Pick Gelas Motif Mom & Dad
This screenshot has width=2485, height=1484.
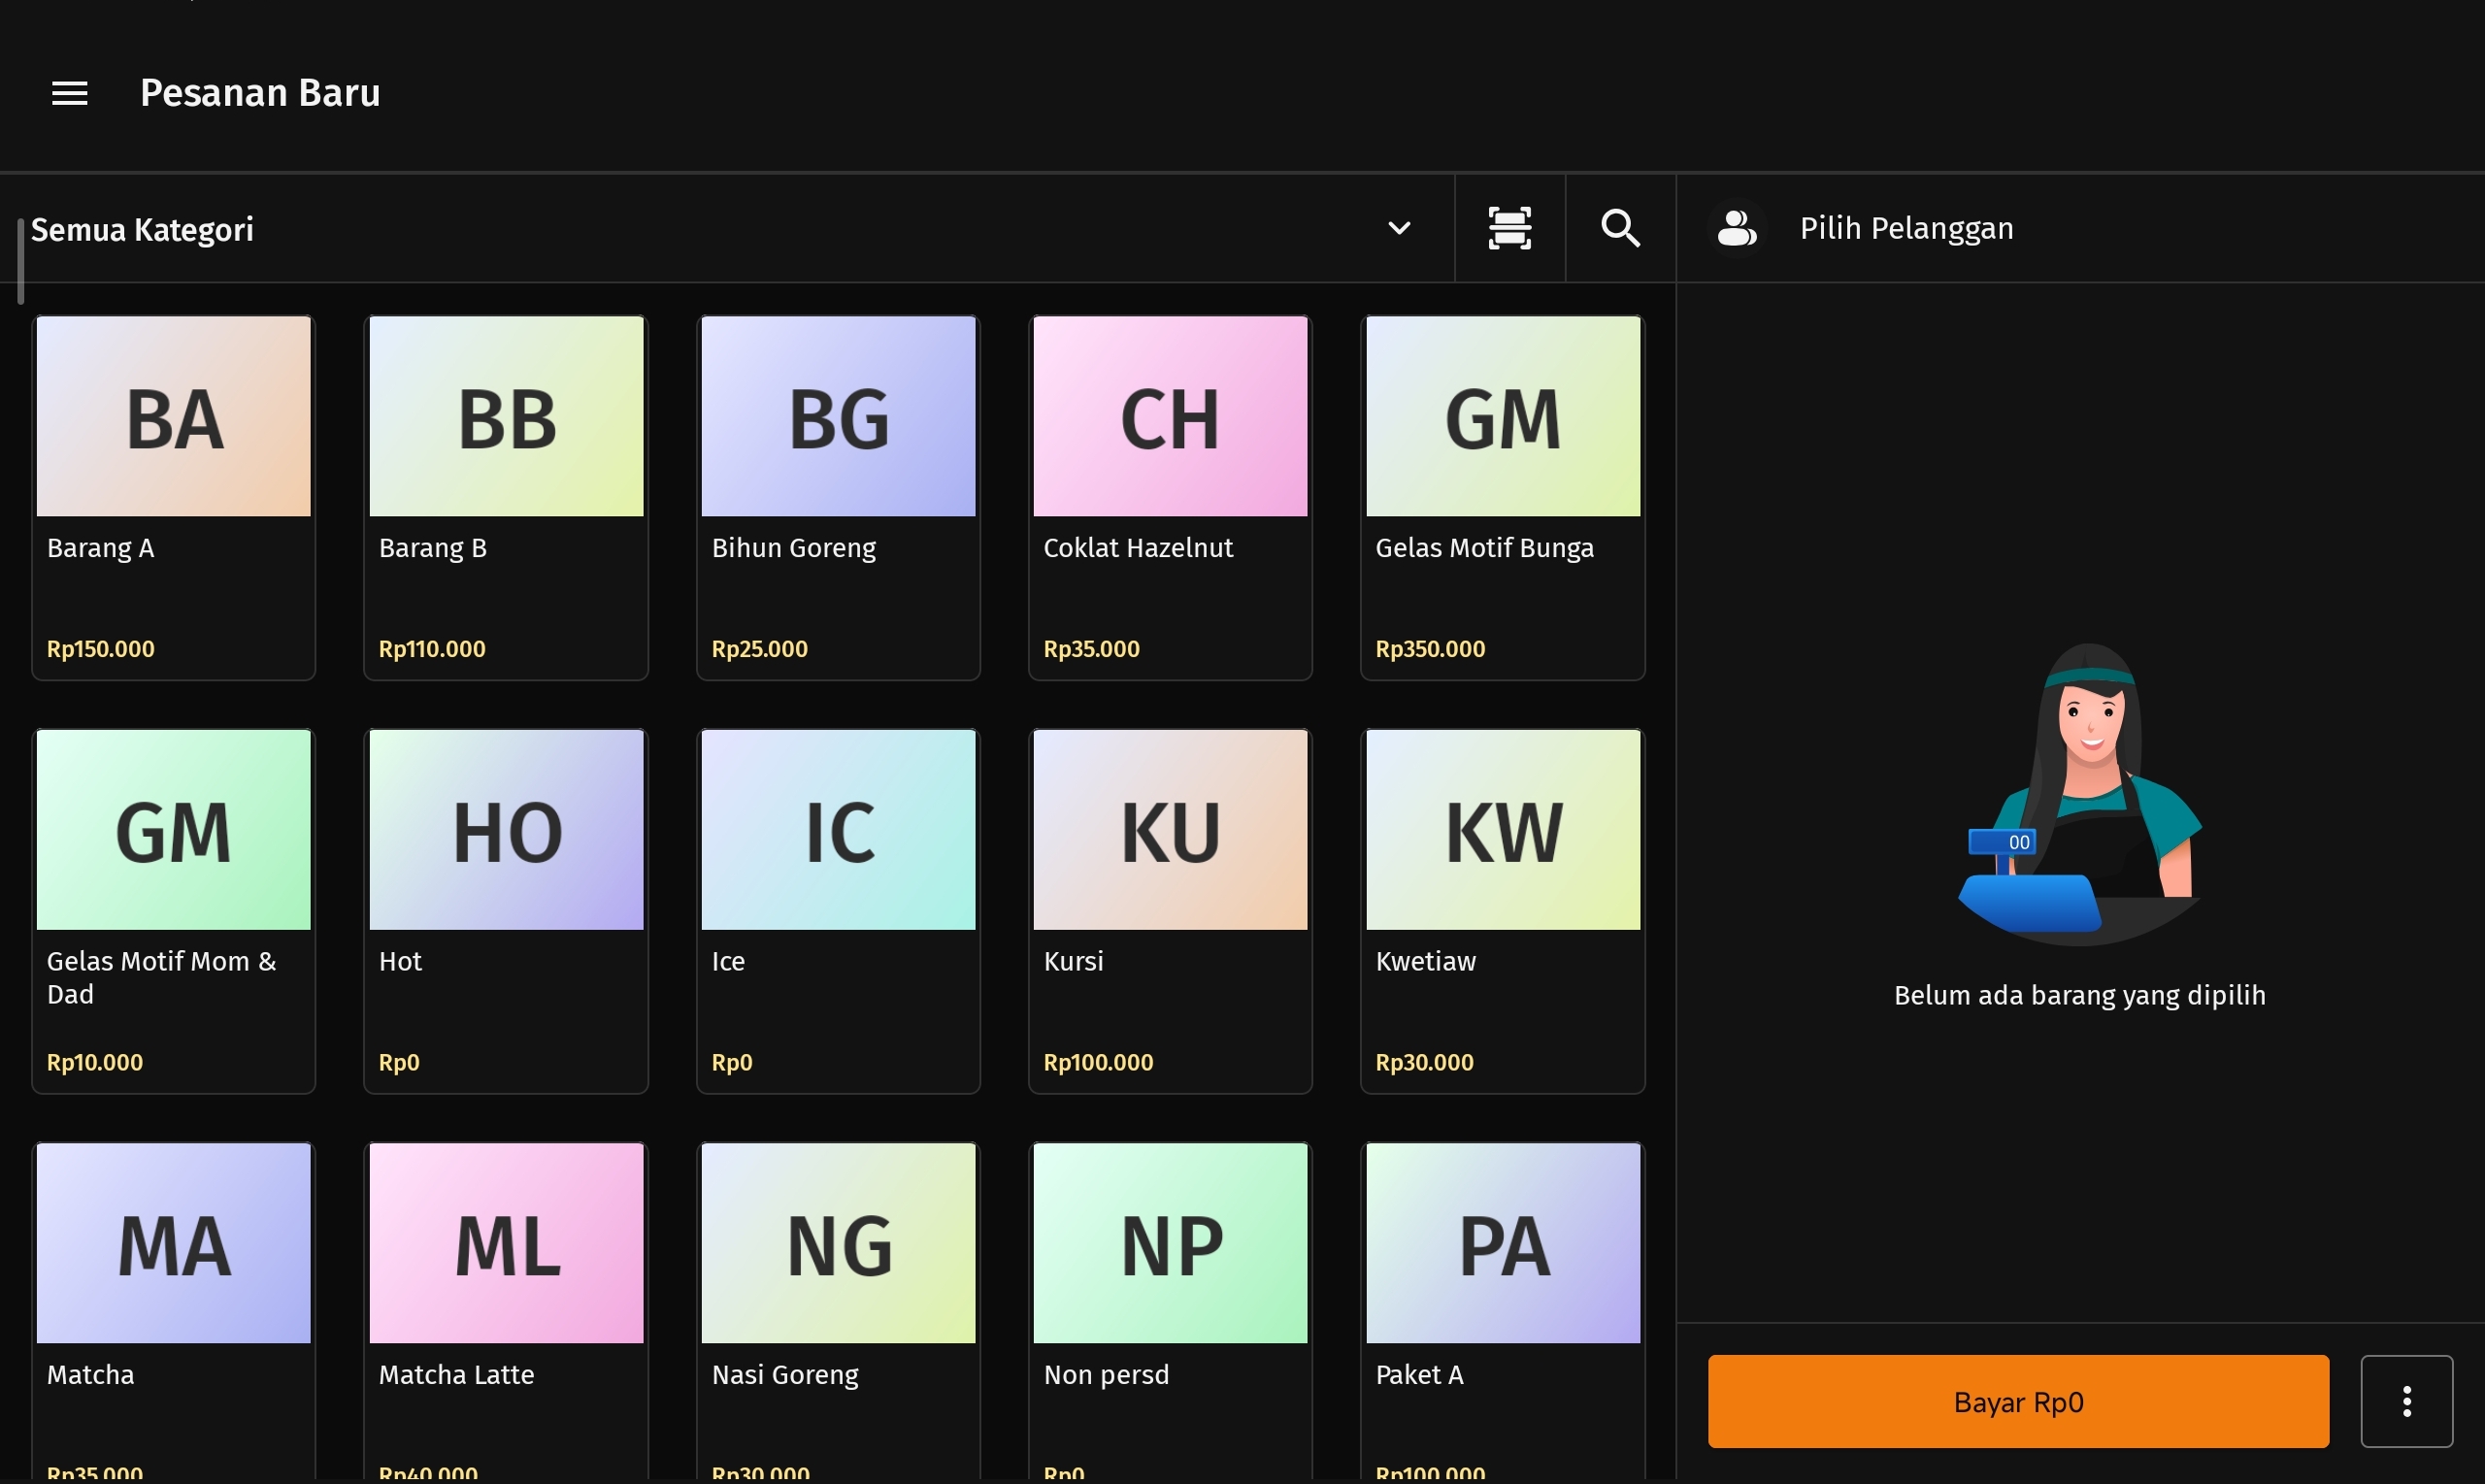[x=174, y=910]
